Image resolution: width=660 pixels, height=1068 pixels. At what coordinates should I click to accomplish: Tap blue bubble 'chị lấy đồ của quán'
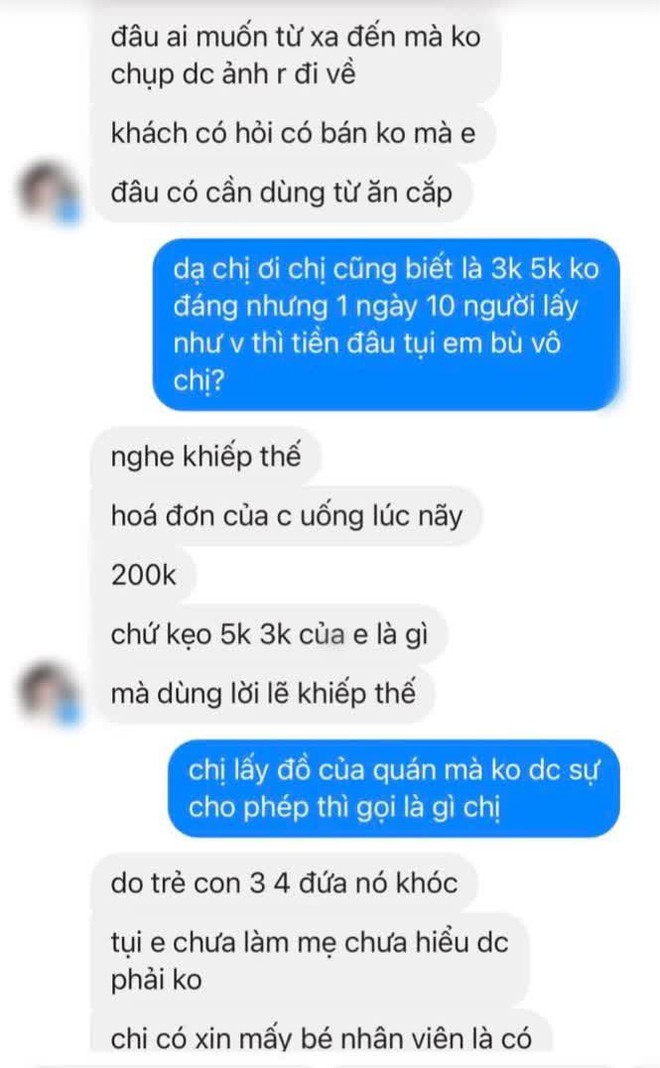click(x=394, y=789)
